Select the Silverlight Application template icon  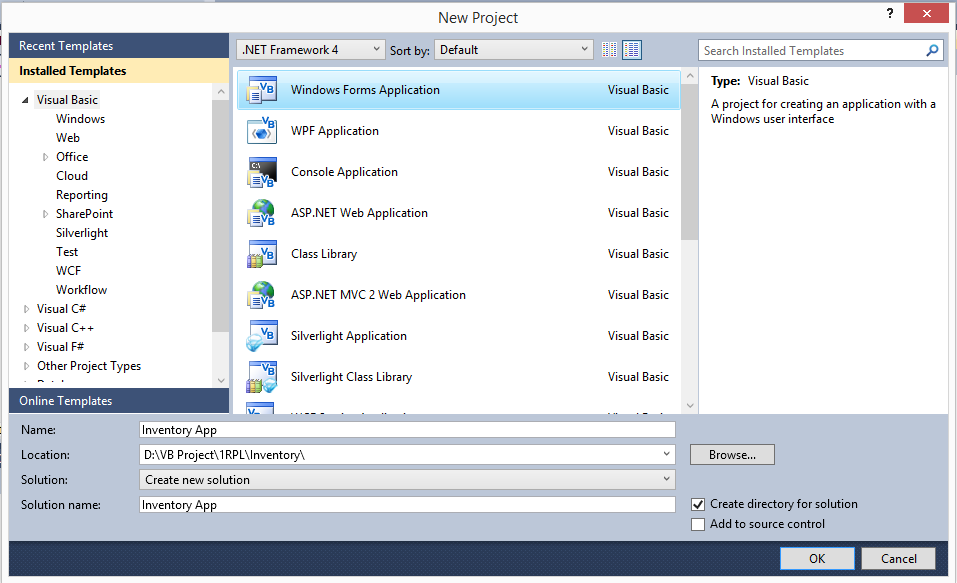click(x=261, y=335)
